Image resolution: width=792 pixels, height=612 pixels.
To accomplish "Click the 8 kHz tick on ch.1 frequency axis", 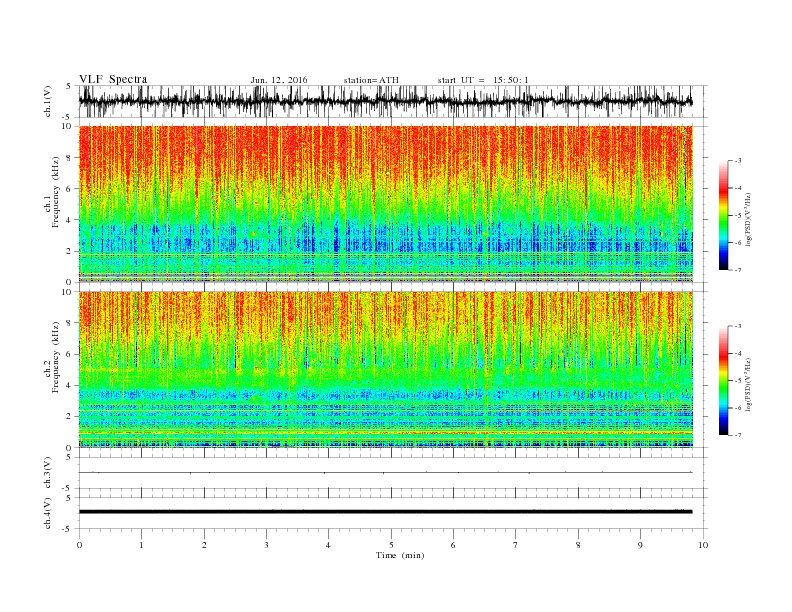I will 69,158.
